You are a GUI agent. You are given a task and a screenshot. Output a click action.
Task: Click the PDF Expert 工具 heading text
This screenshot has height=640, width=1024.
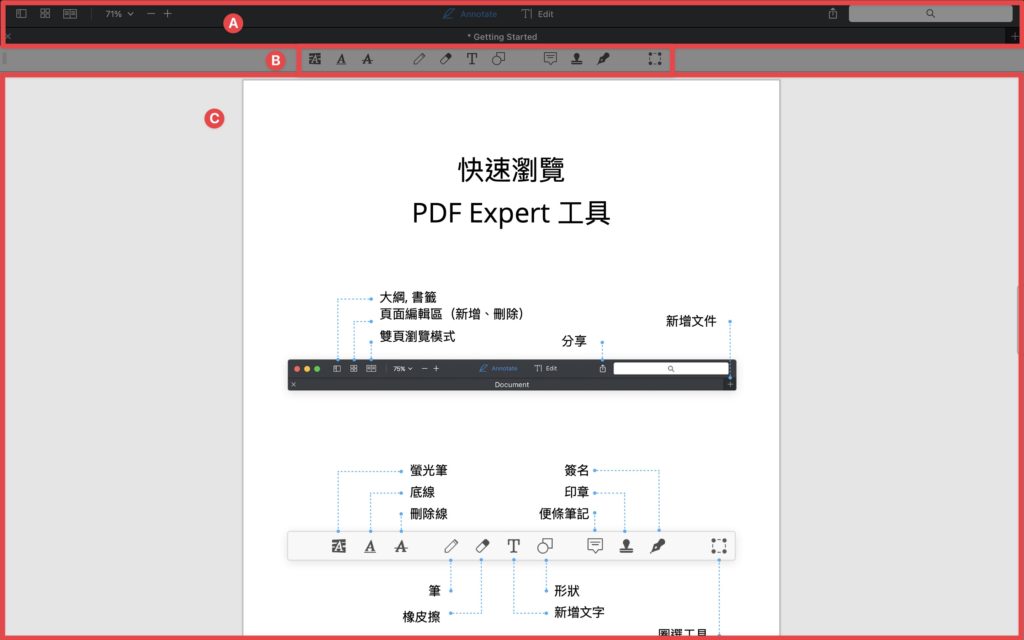click(x=511, y=213)
